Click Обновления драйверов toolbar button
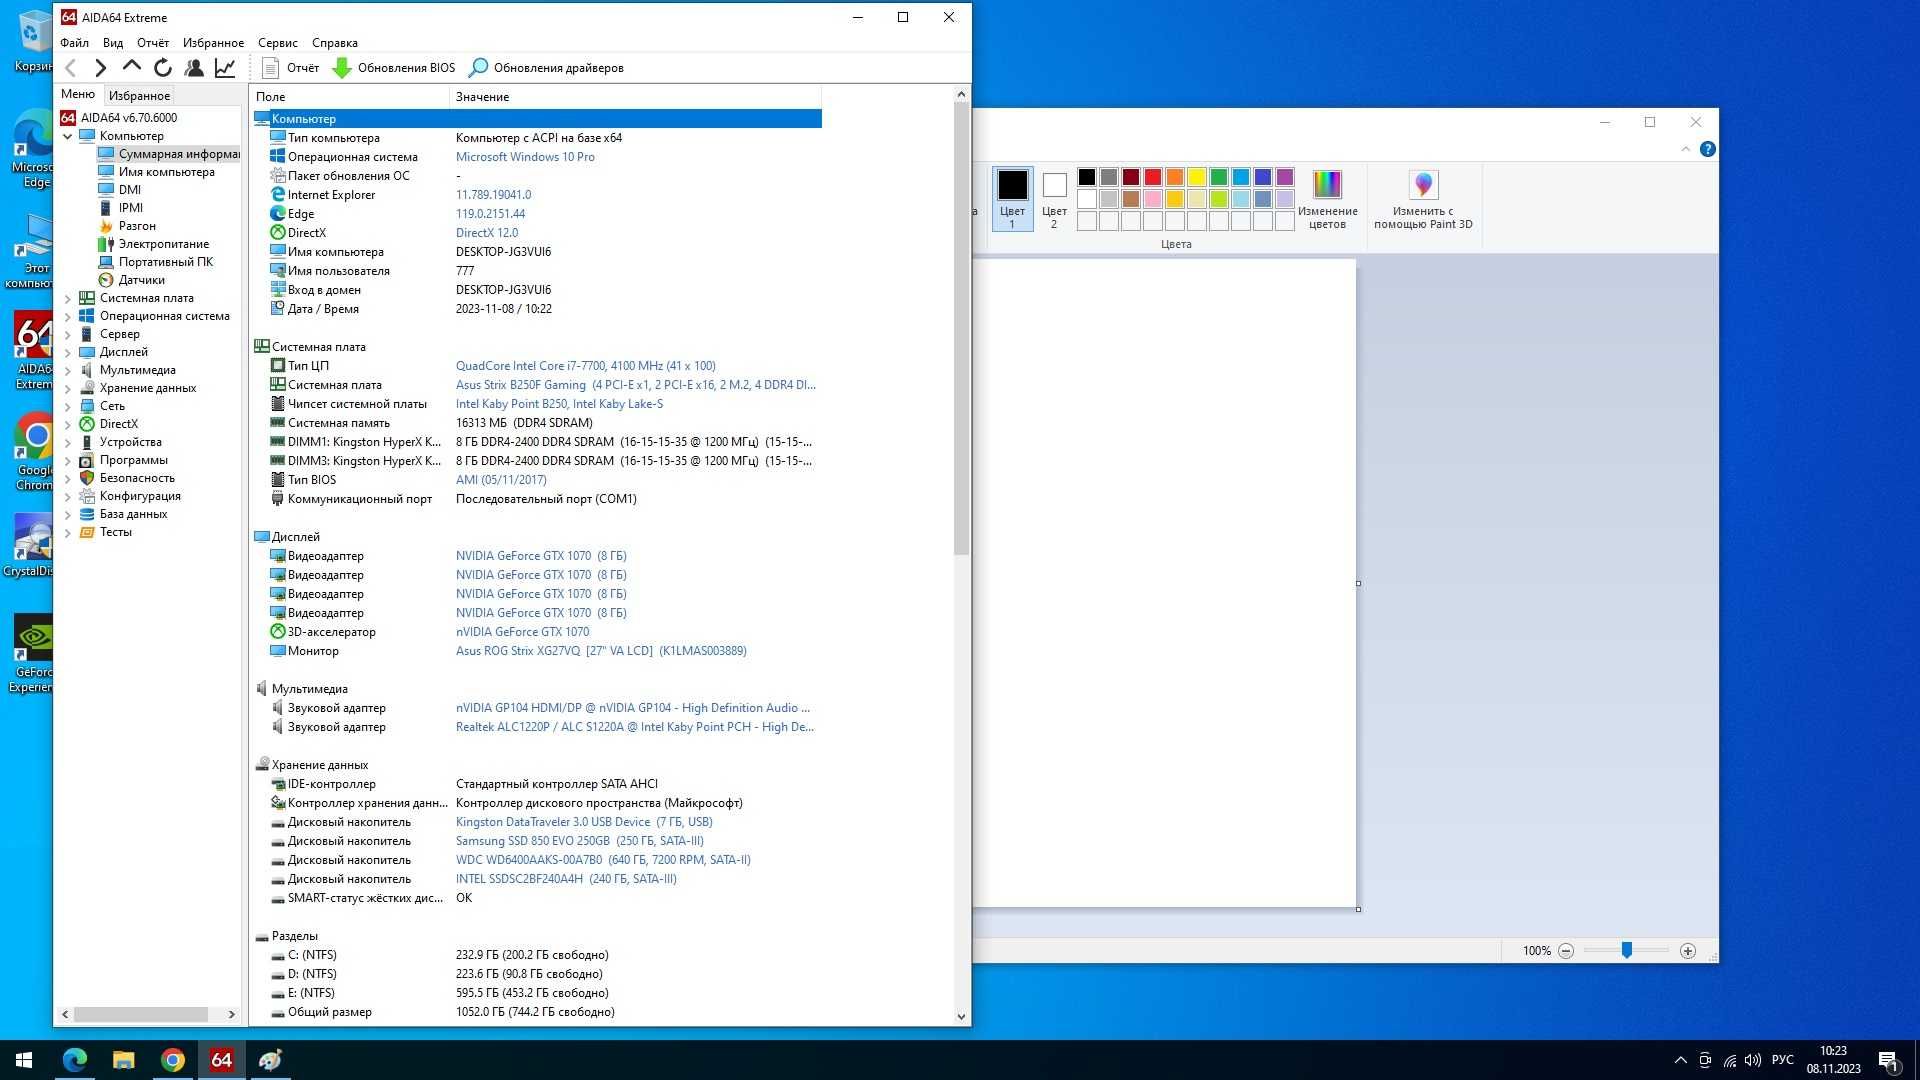Screen dimensions: 1920x1080 546,68
